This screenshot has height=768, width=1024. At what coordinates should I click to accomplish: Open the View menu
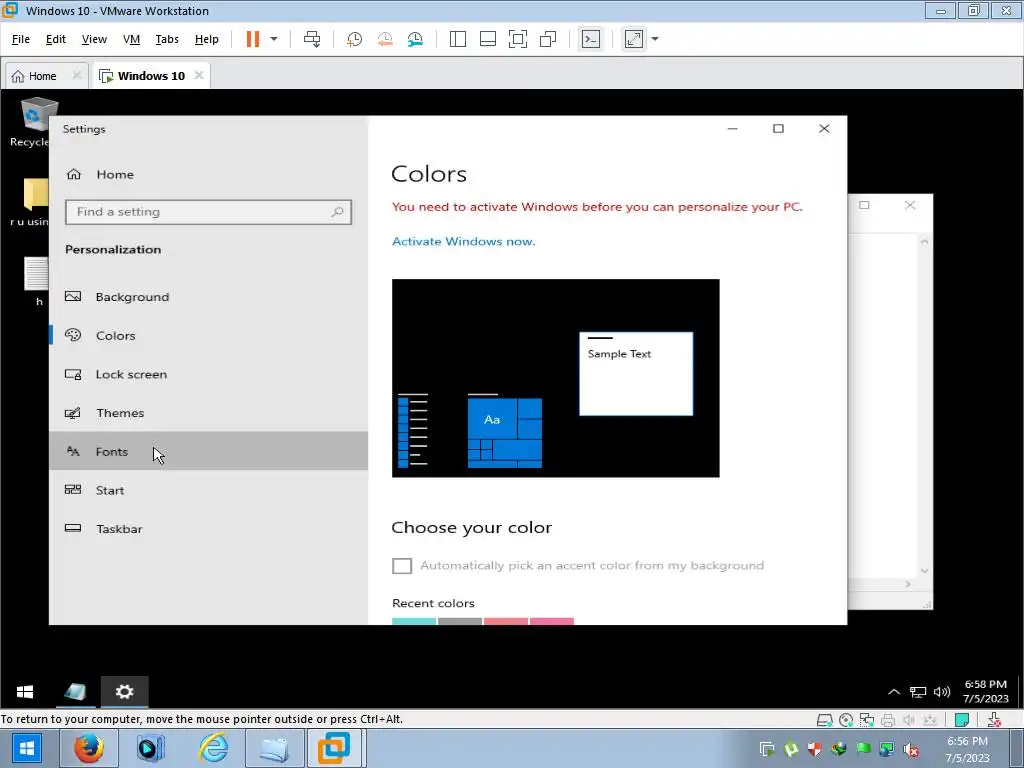94,39
